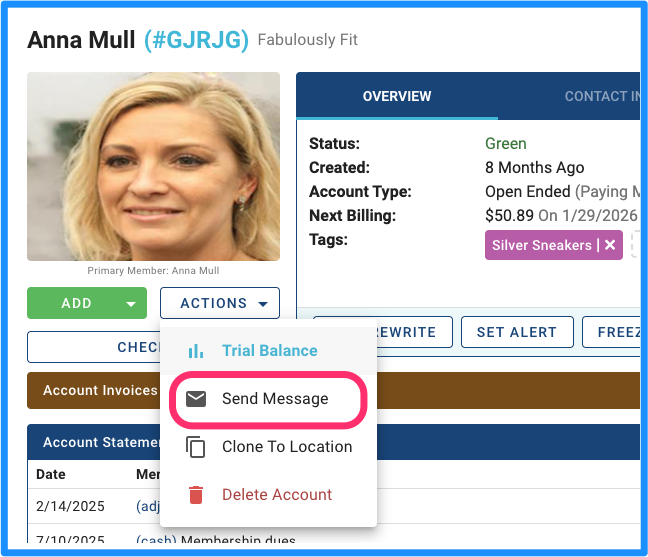
Task: Click the SET ALERT button
Action: coord(517,332)
